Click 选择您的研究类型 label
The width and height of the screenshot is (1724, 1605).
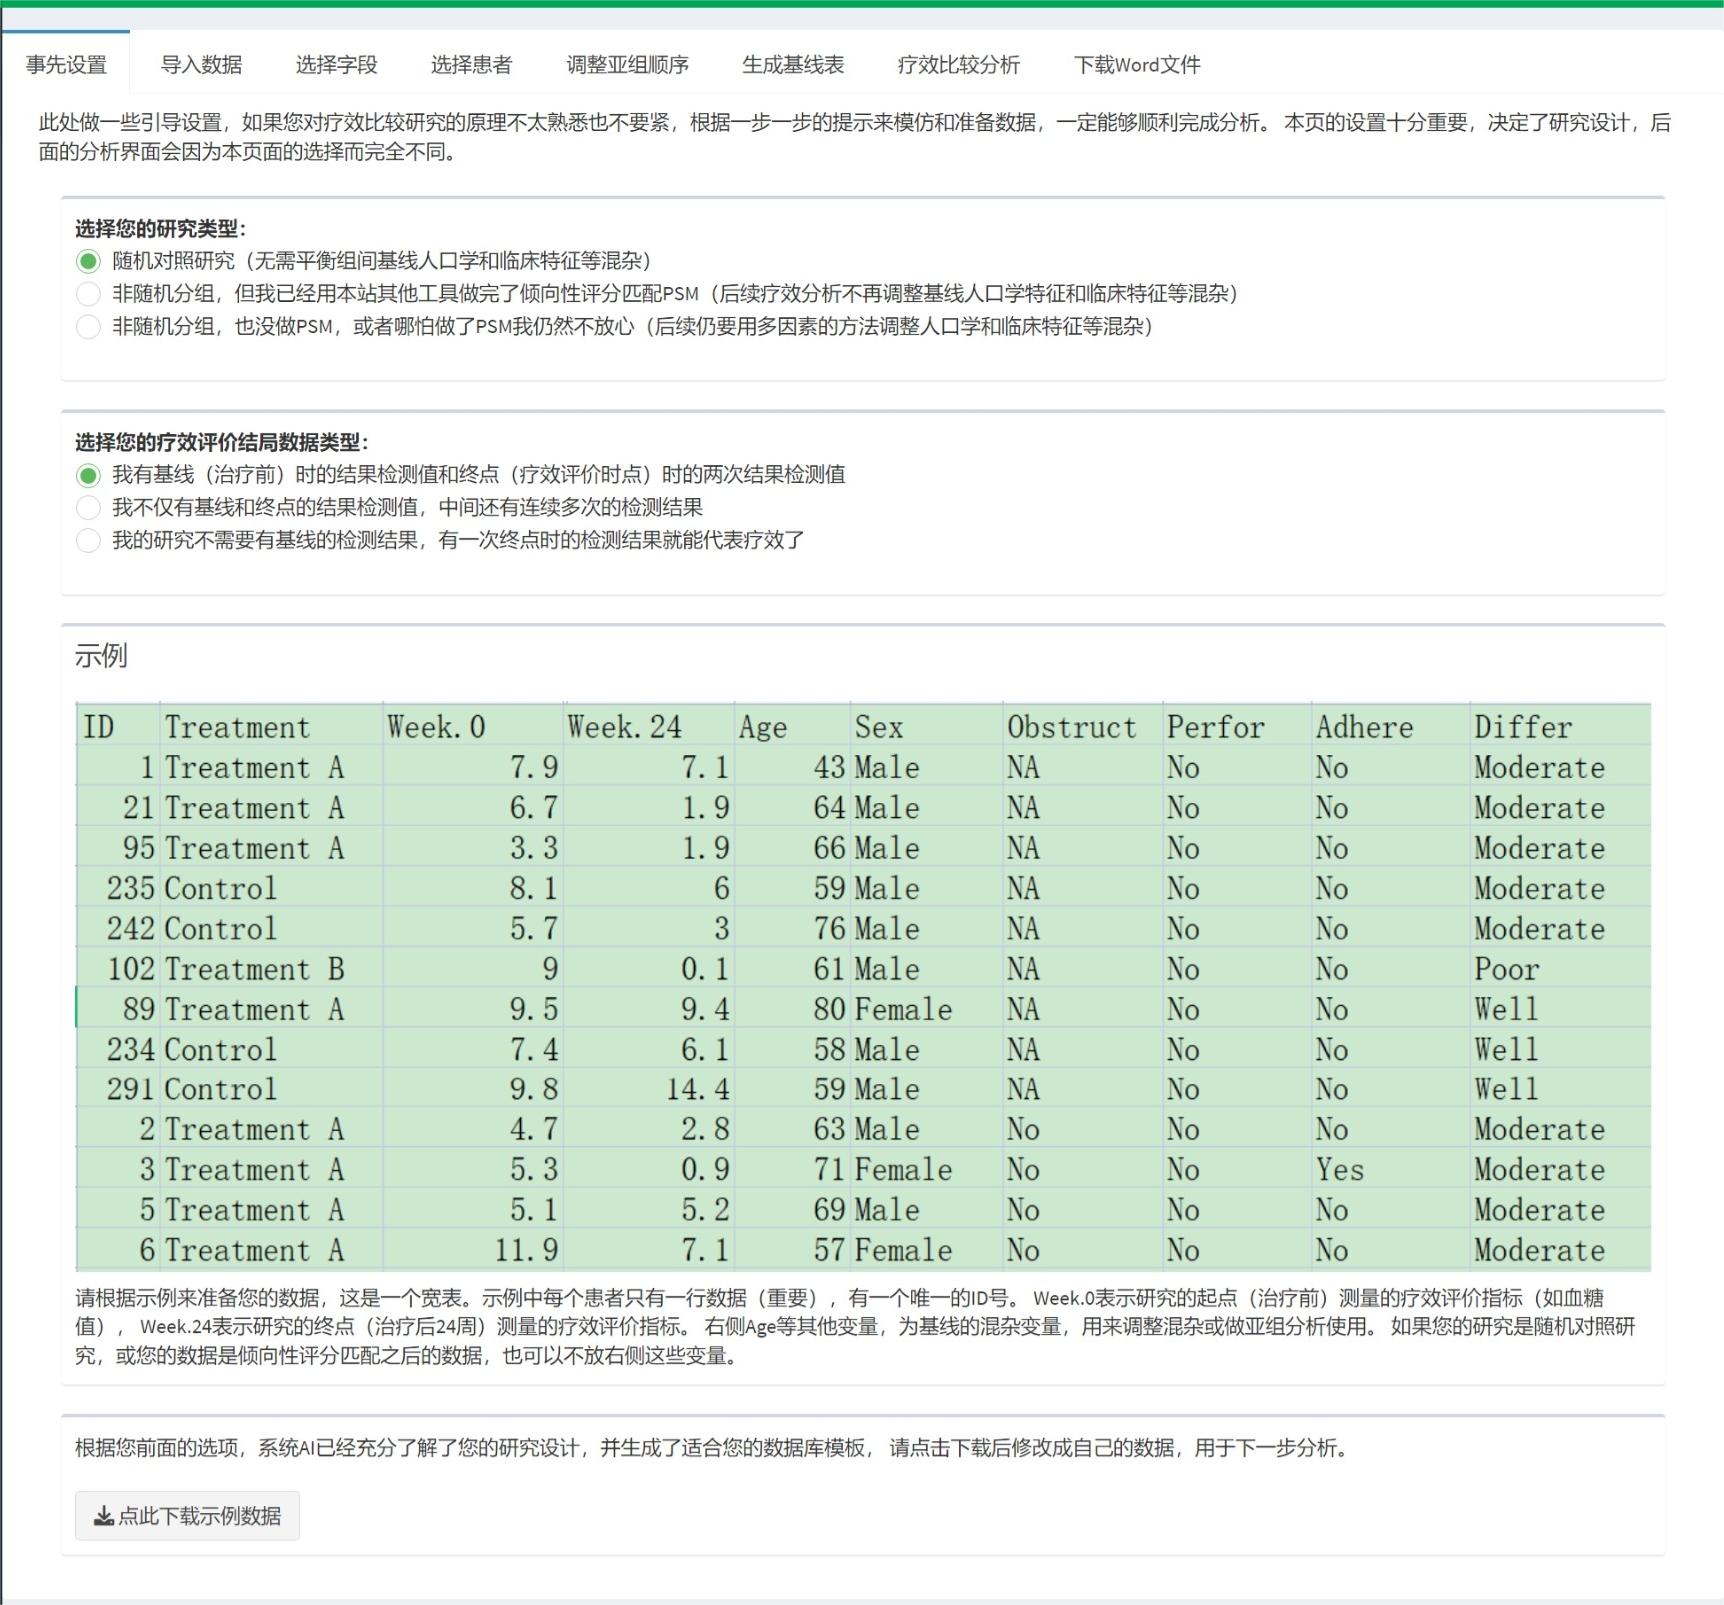click(160, 228)
